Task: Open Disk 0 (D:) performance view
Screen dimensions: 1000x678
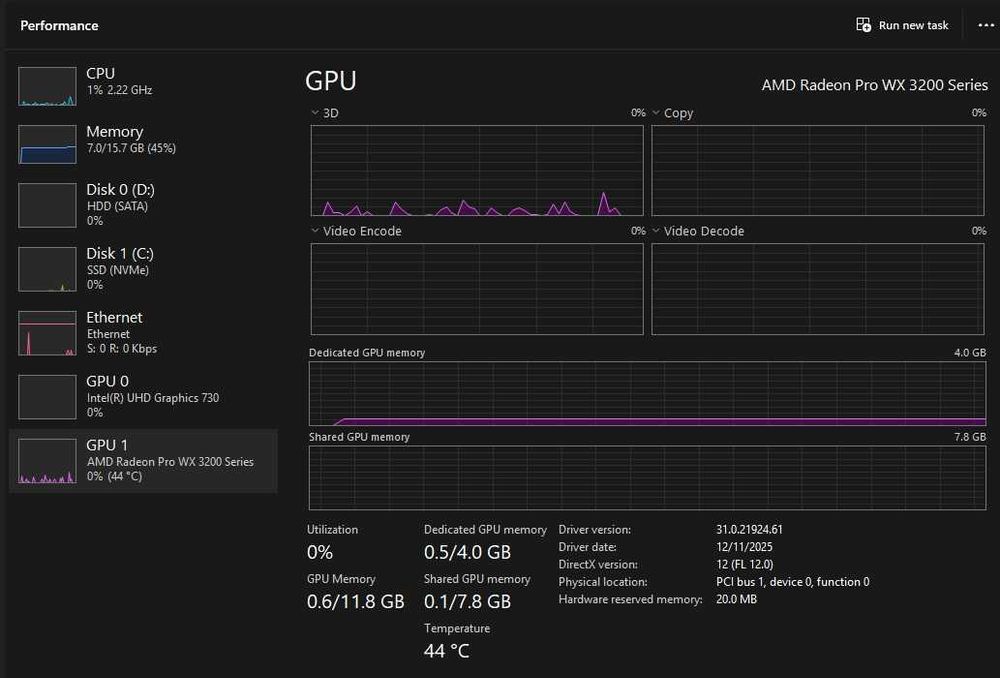Action: tap(120, 190)
